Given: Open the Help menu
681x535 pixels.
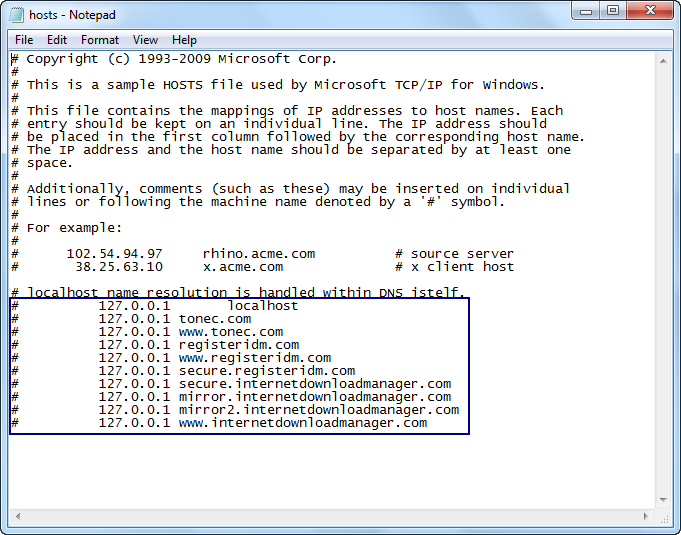Looking at the screenshot, I should pyautogui.click(x=184, y=40).
